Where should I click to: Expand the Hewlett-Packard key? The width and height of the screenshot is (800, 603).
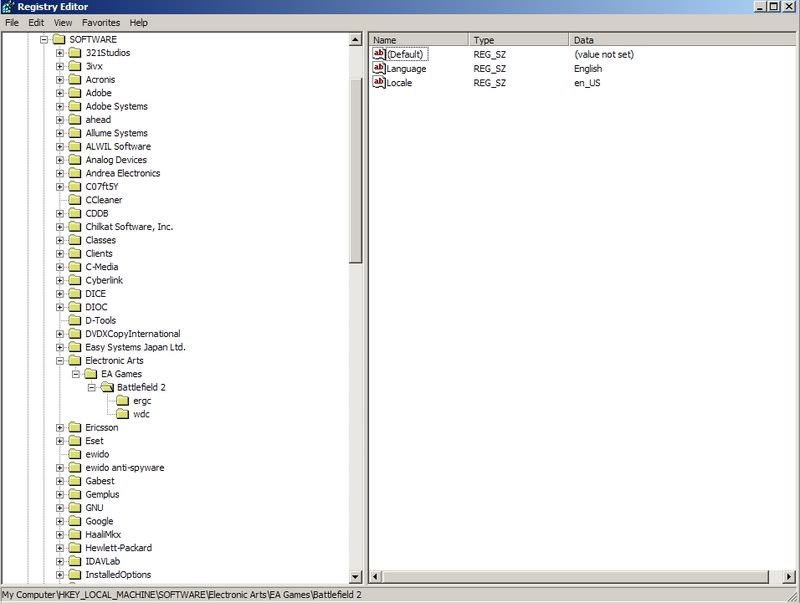(x=60, y=548)
